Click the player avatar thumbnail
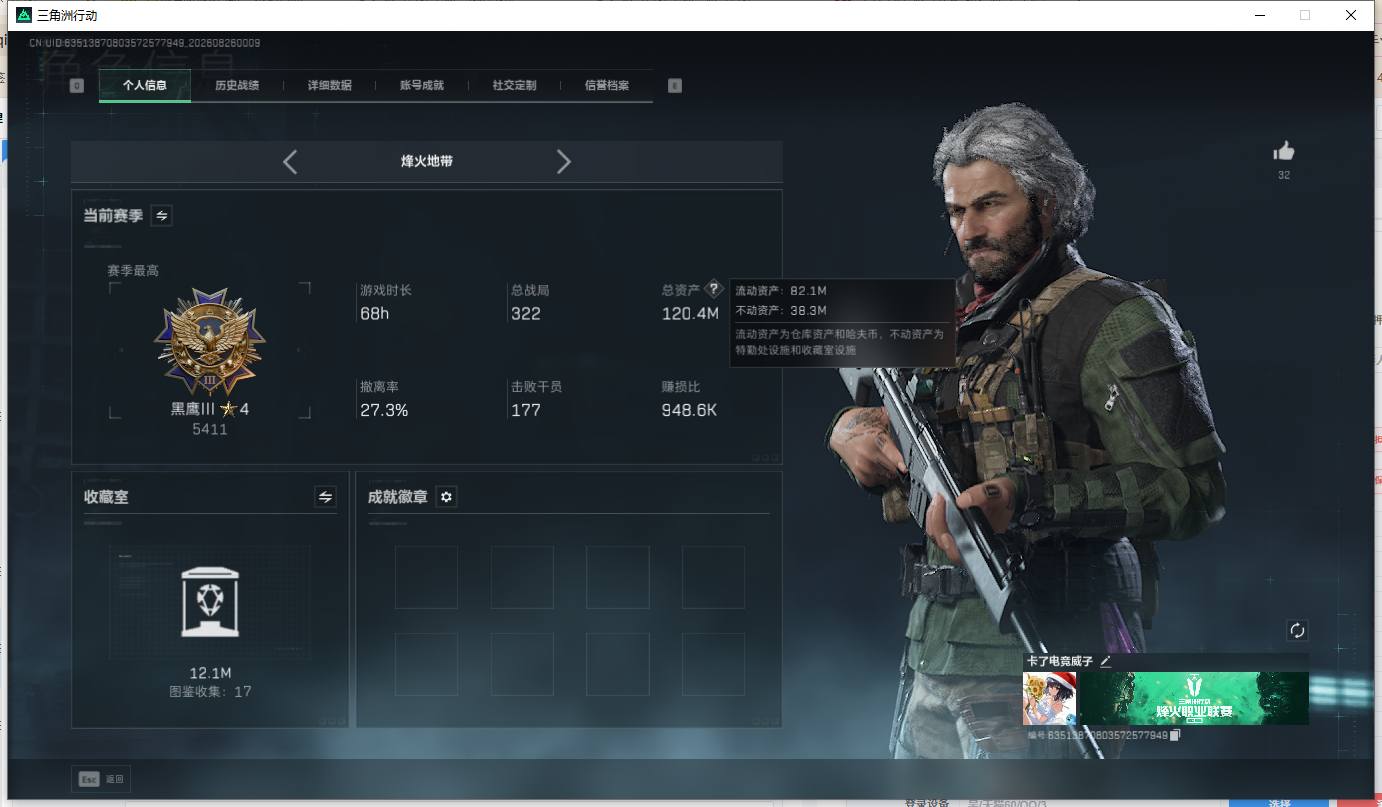The image size is (1382, 807). [x=1049, y=698]
